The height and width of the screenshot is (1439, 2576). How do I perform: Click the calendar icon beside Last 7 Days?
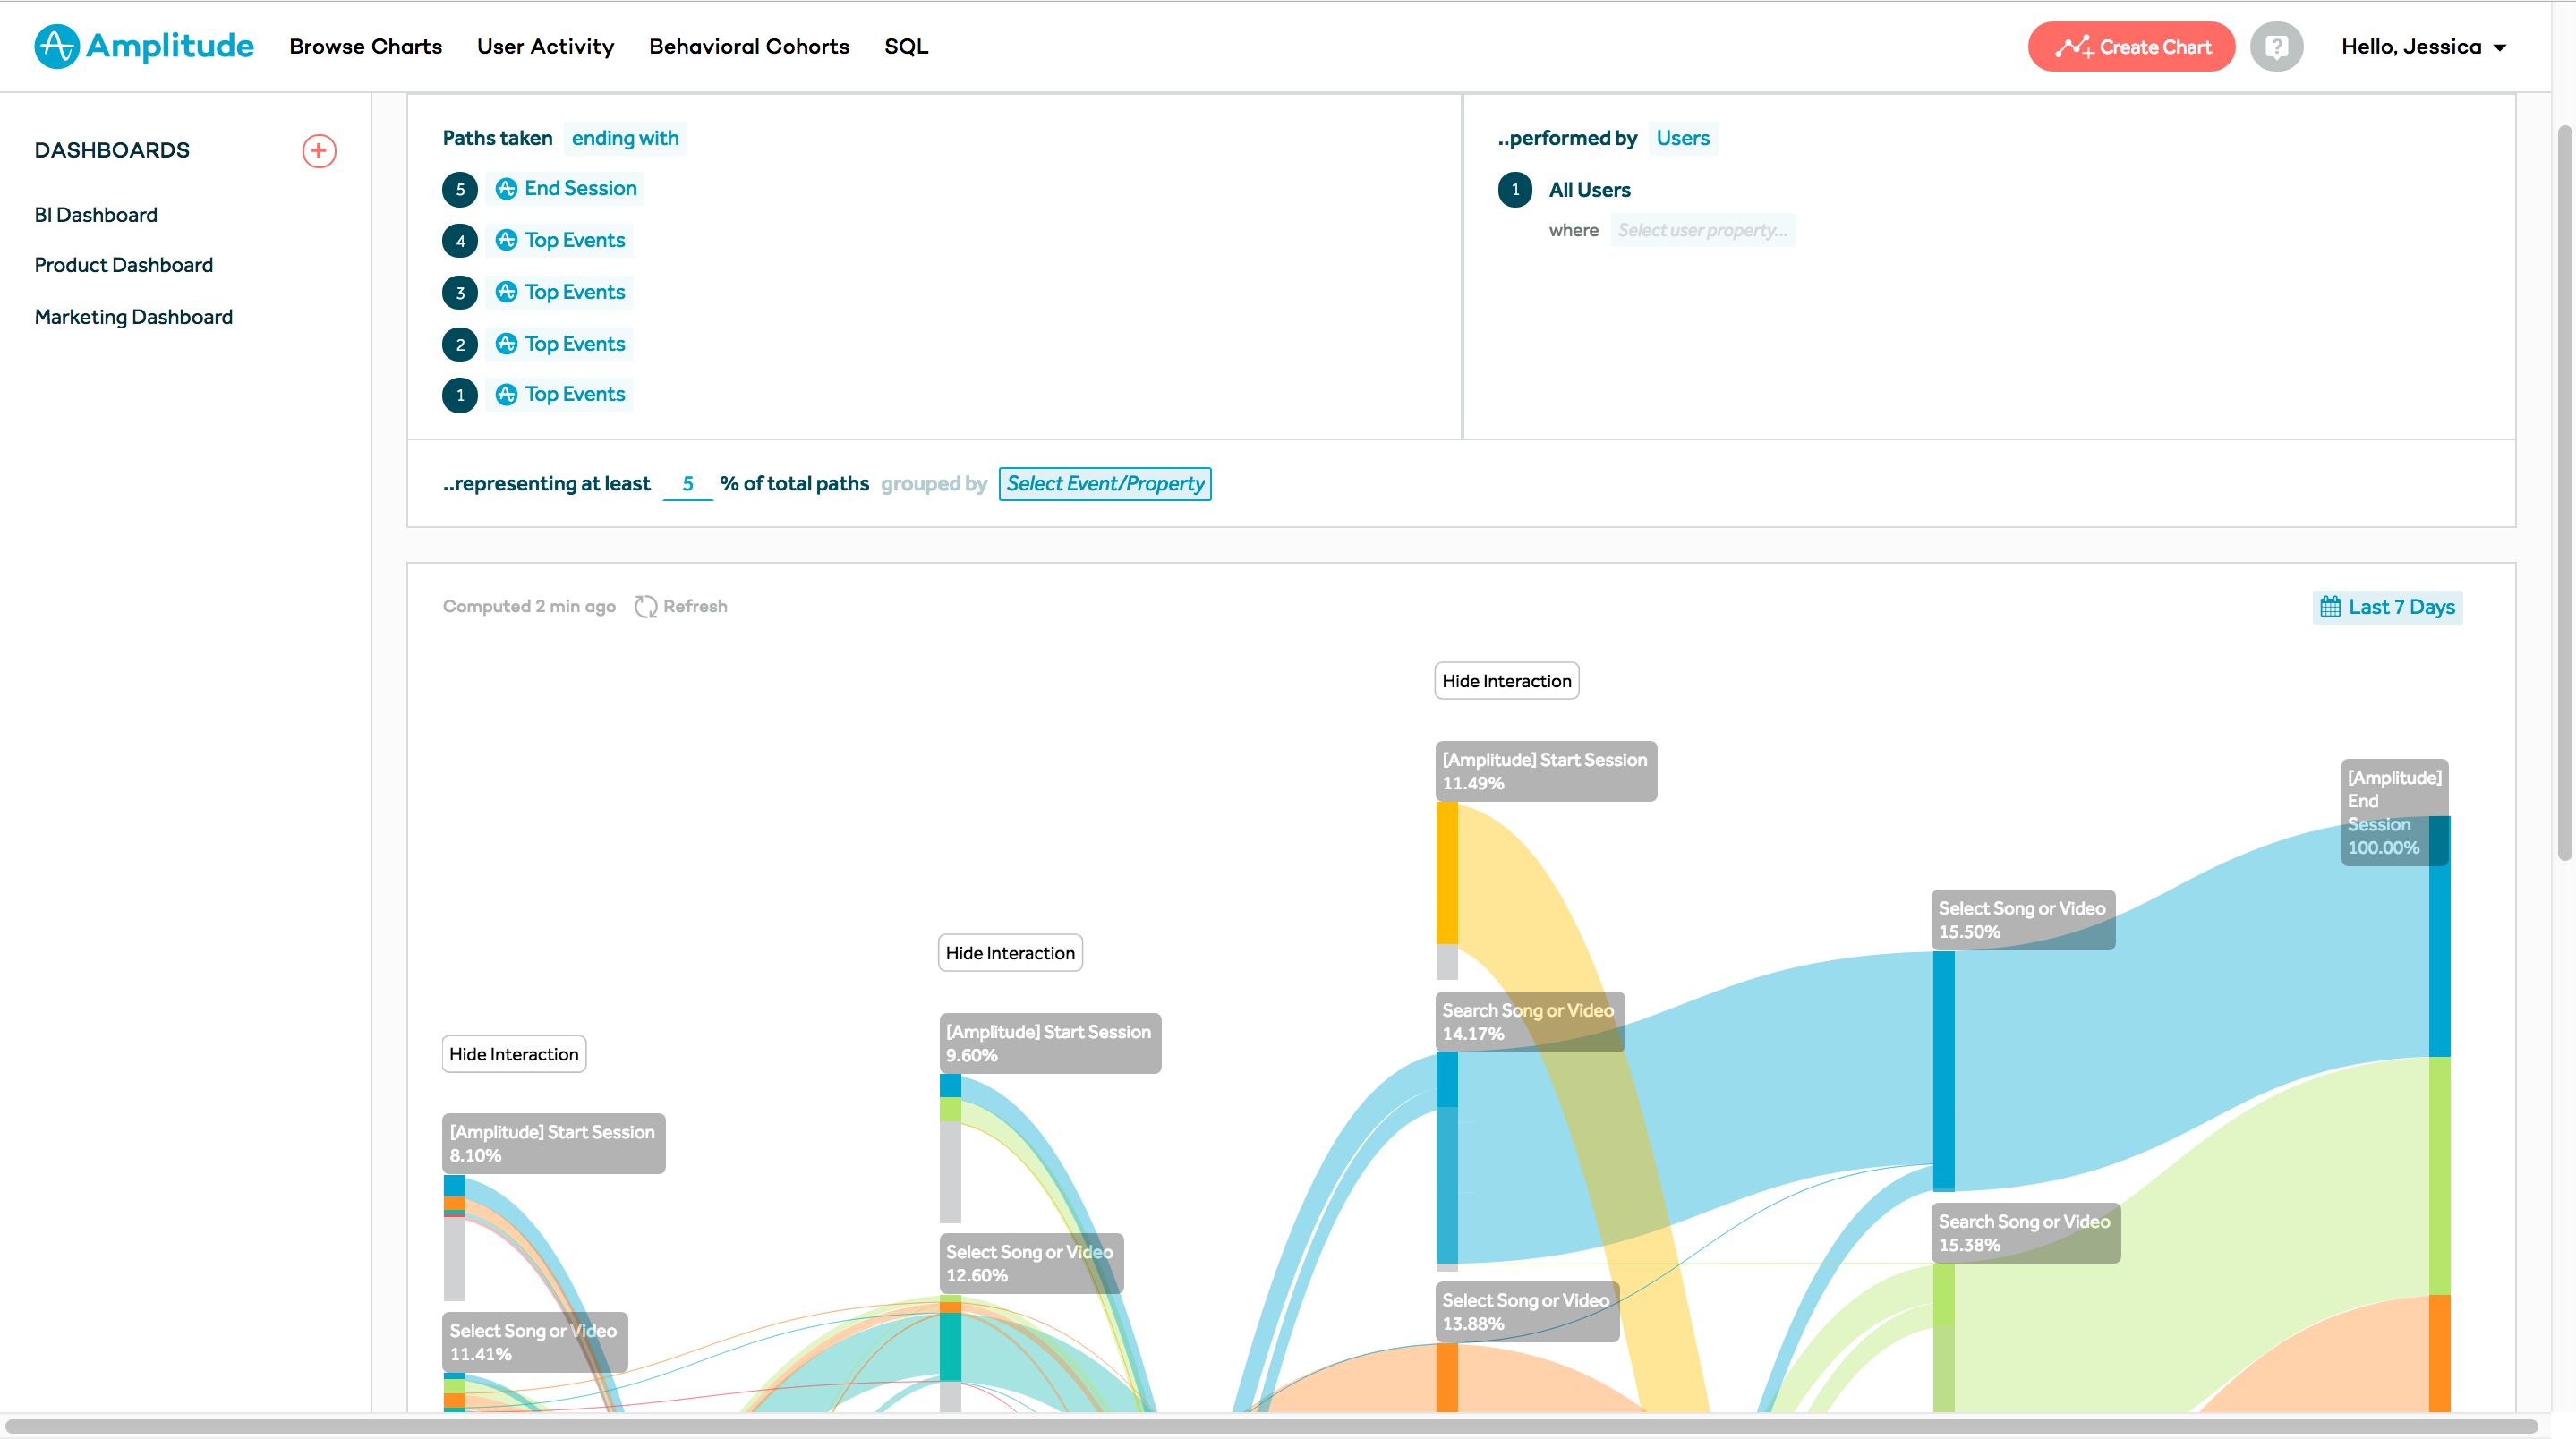2330,607
